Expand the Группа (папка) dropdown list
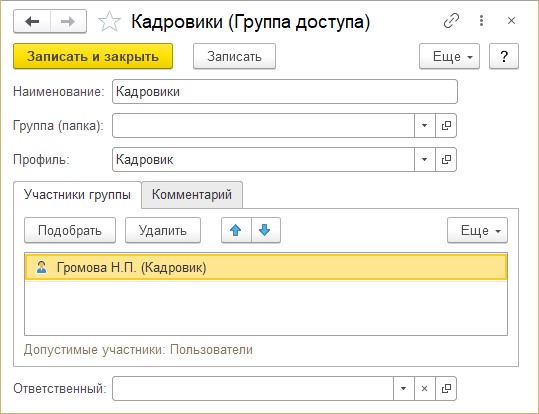Screen dimensions: 539x414 pos(425,126)
